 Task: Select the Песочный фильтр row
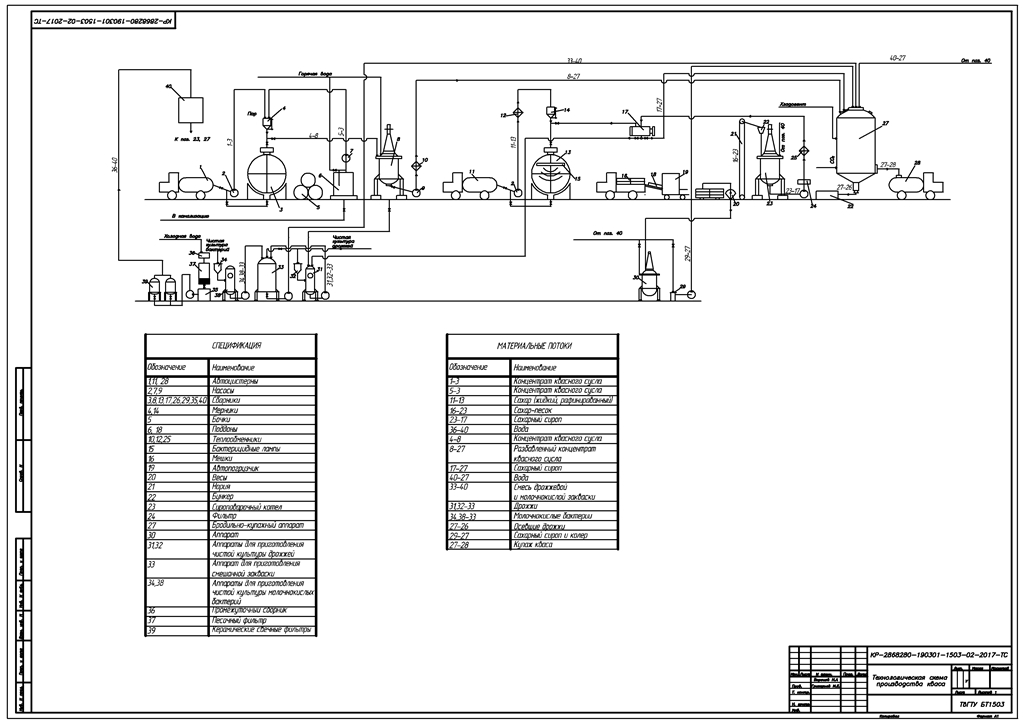pos(231,620)
